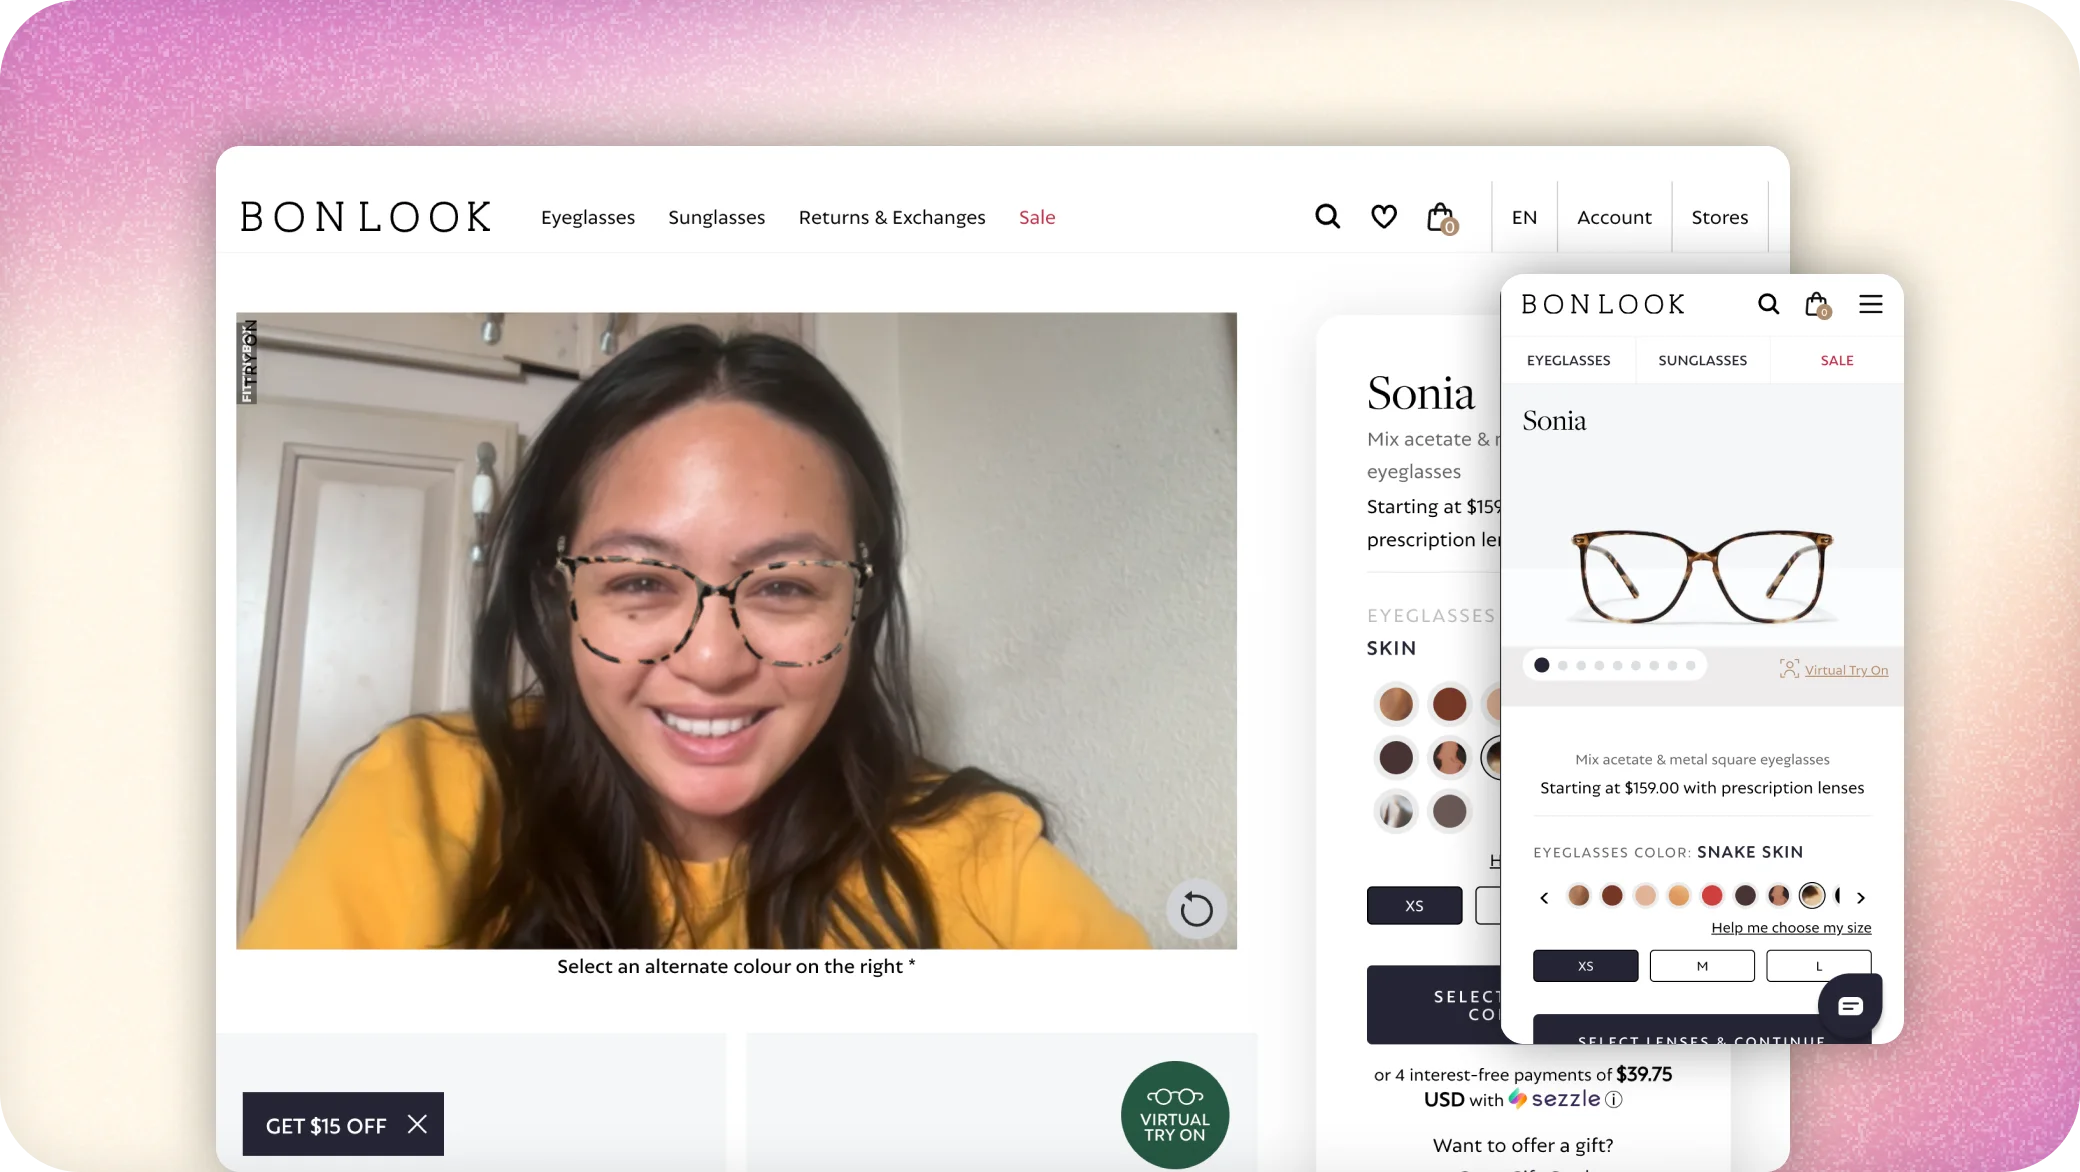Click 'Starting at $159.00 with prescription lenses' text
Screen dimensions: 2080x1172
click(1702, 788)
